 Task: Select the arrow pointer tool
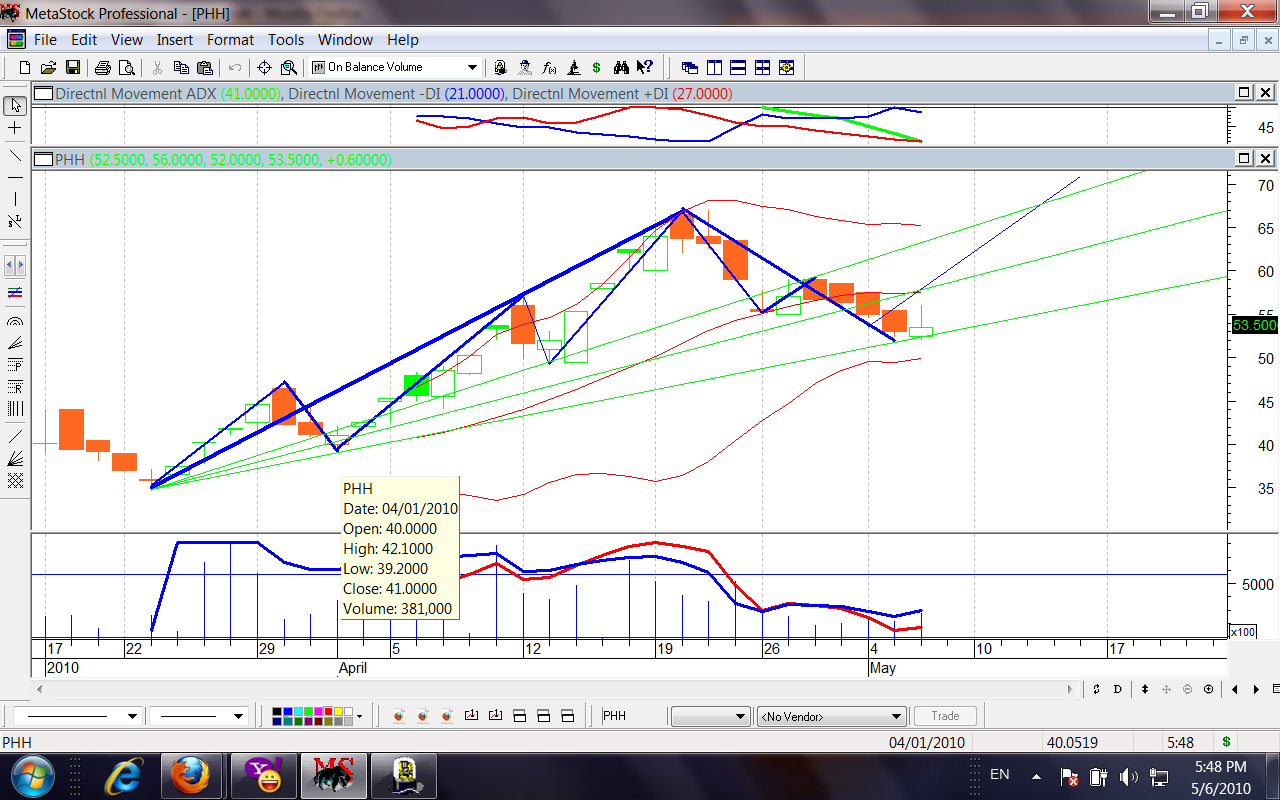coord(15,105)
